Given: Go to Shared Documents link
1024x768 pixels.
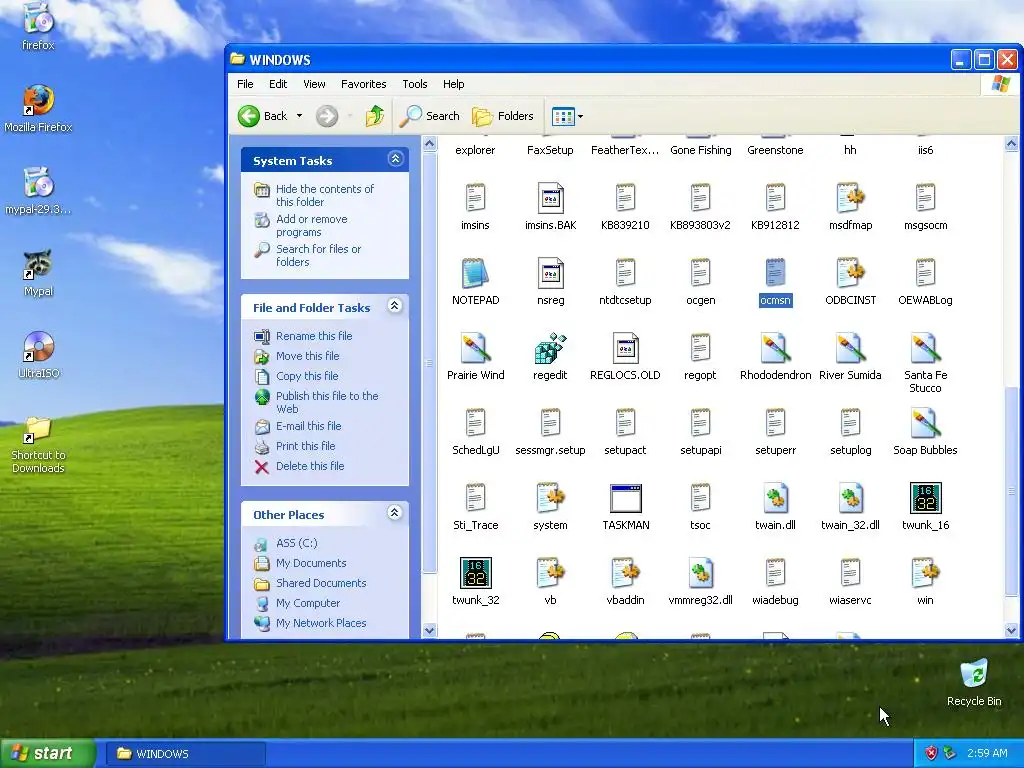Looking at the screenshot, I should [x=321, y=583].
